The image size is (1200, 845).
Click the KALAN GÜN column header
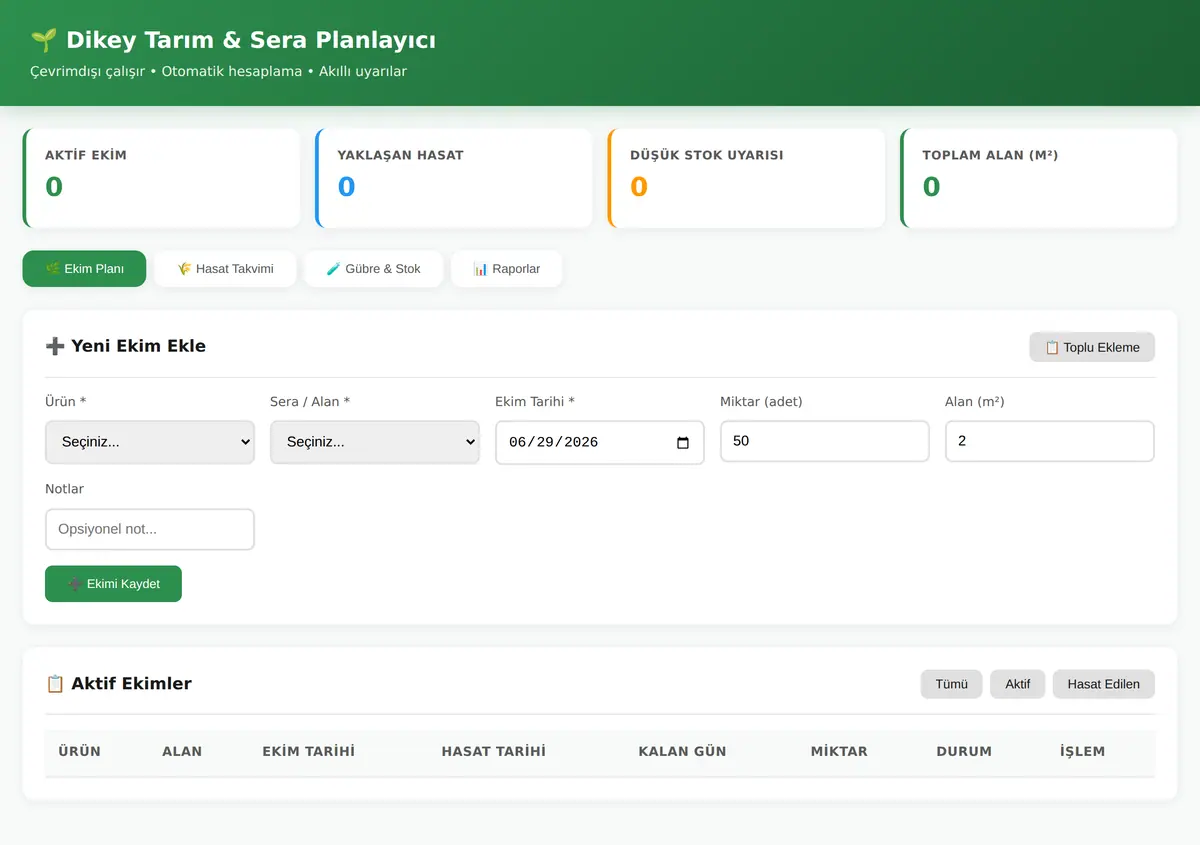pyautogui.click(x=682, y=751)
